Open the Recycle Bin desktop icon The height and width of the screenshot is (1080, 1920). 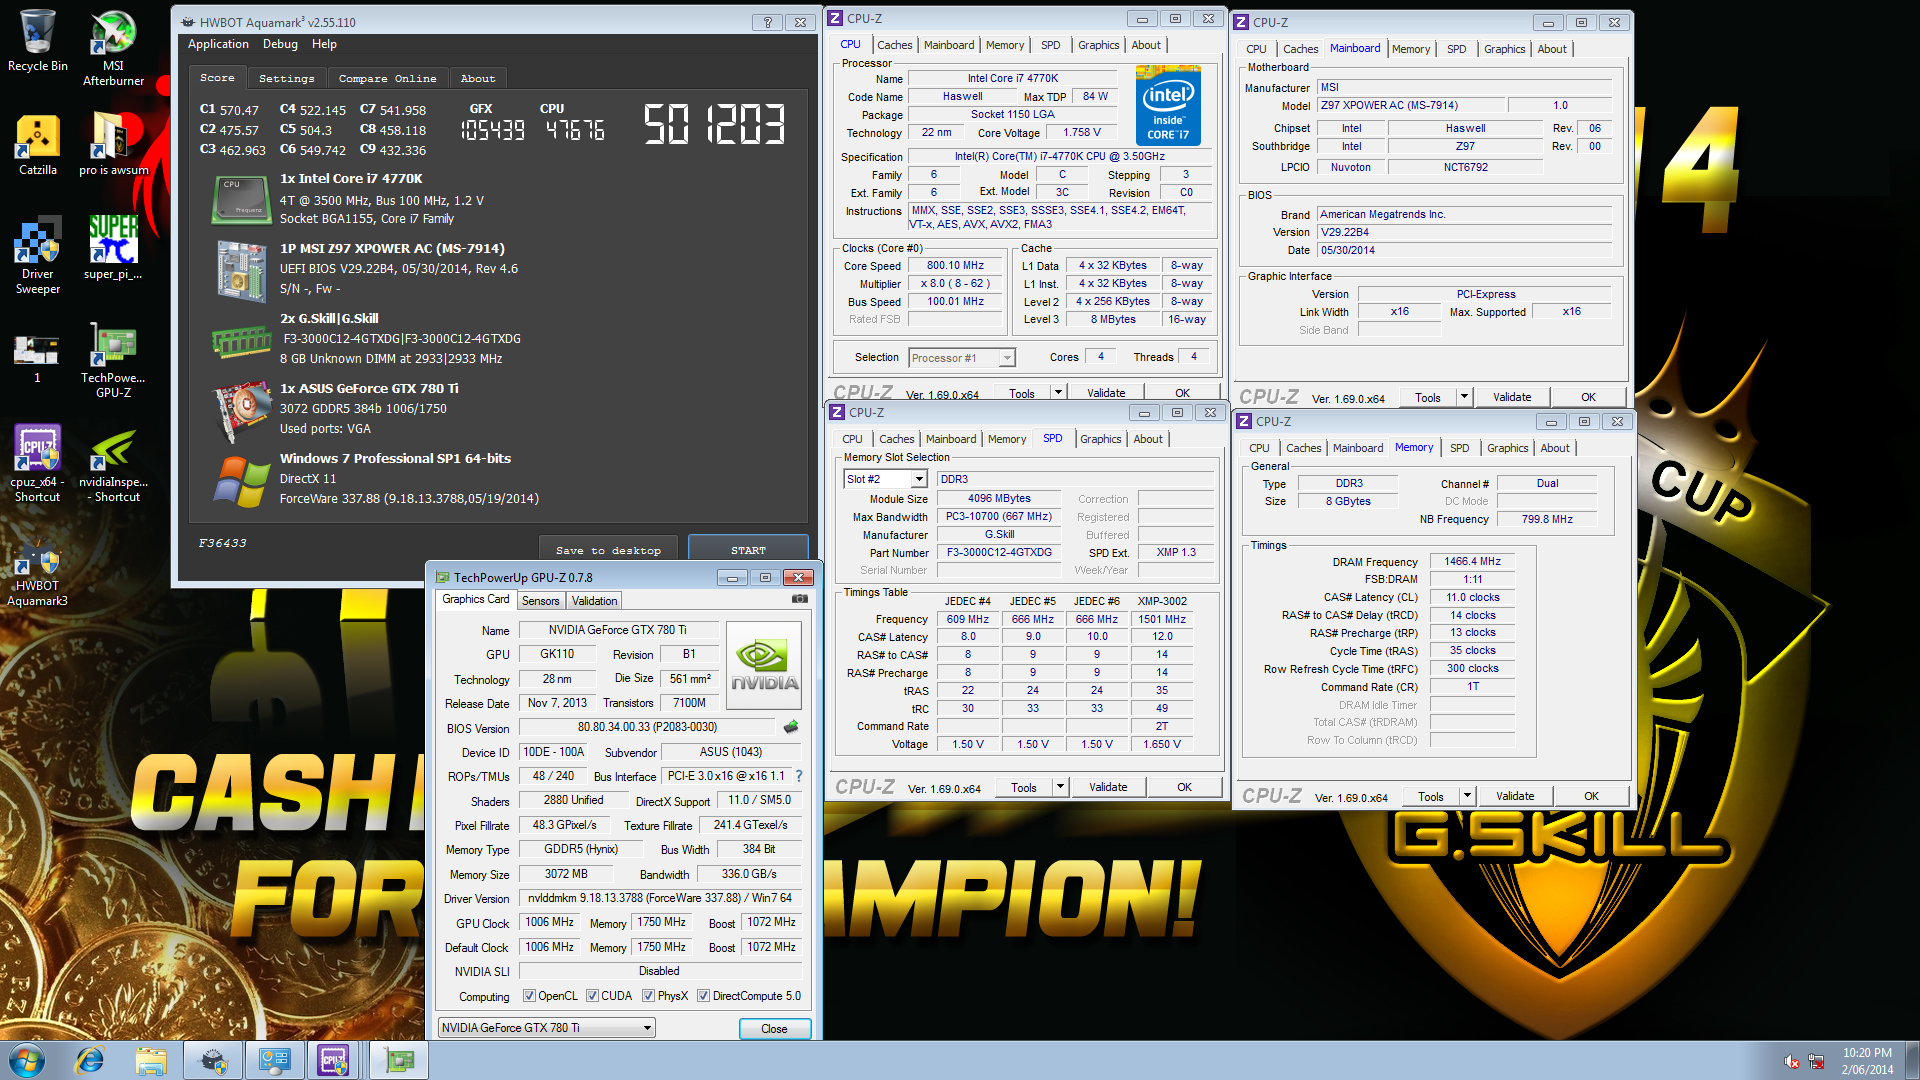click(37, 40)
